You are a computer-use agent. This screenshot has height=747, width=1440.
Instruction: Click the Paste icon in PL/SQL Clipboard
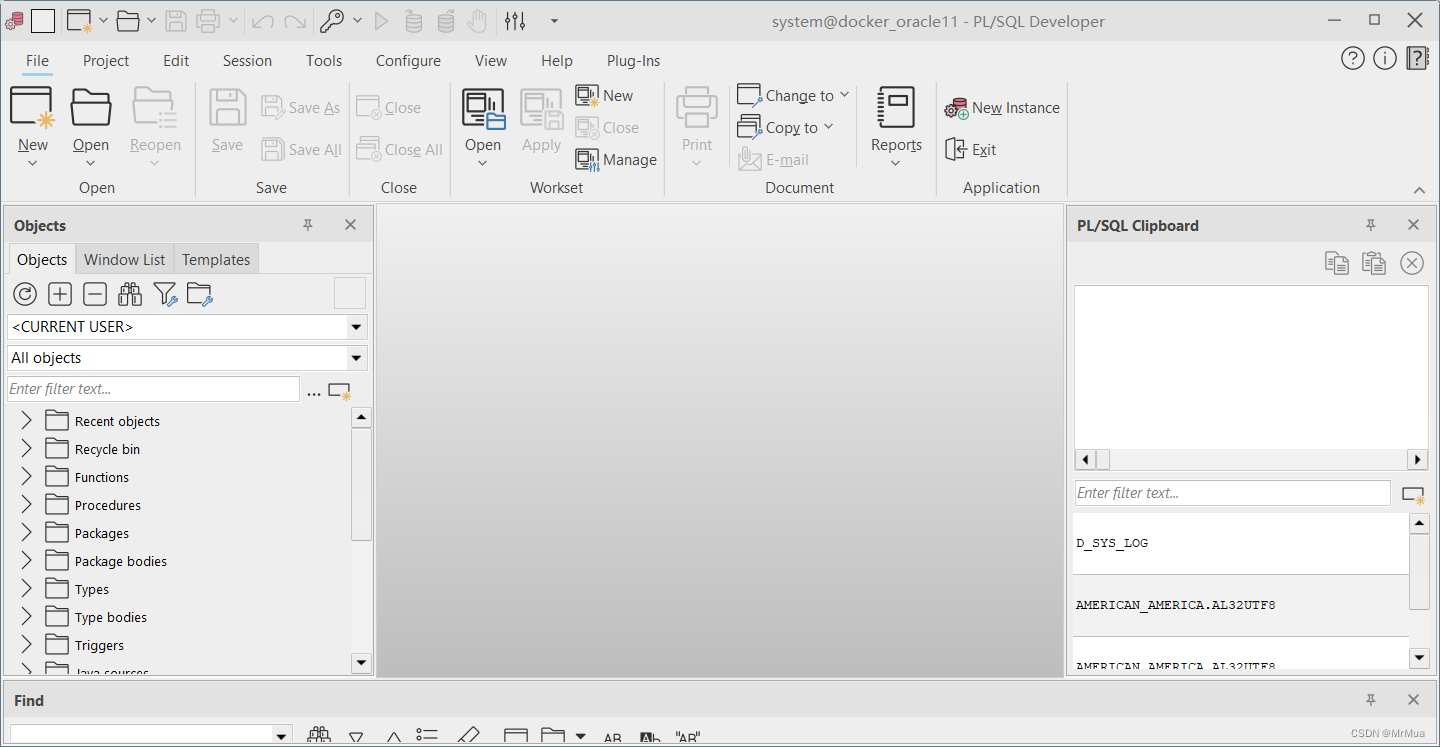1374,263
